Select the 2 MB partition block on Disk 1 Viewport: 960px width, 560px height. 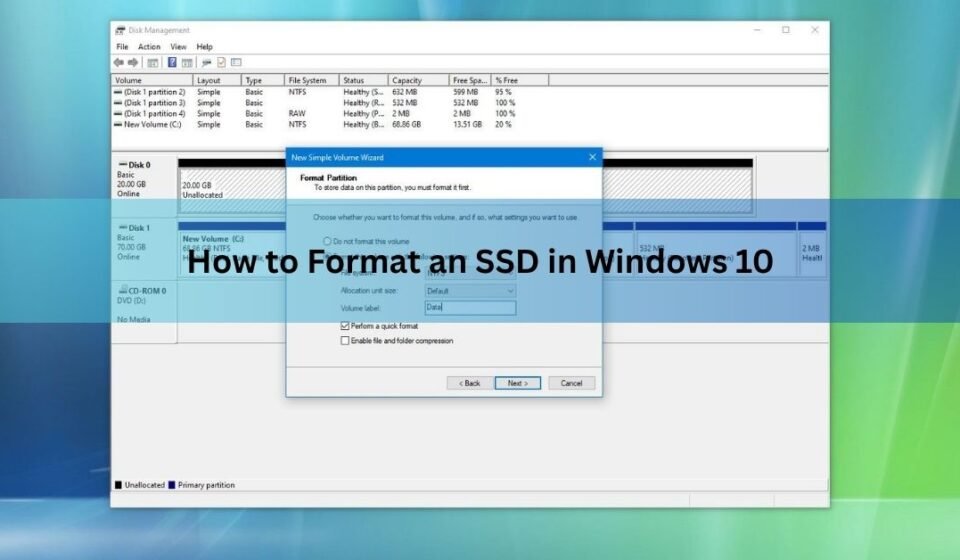[812, 252]
